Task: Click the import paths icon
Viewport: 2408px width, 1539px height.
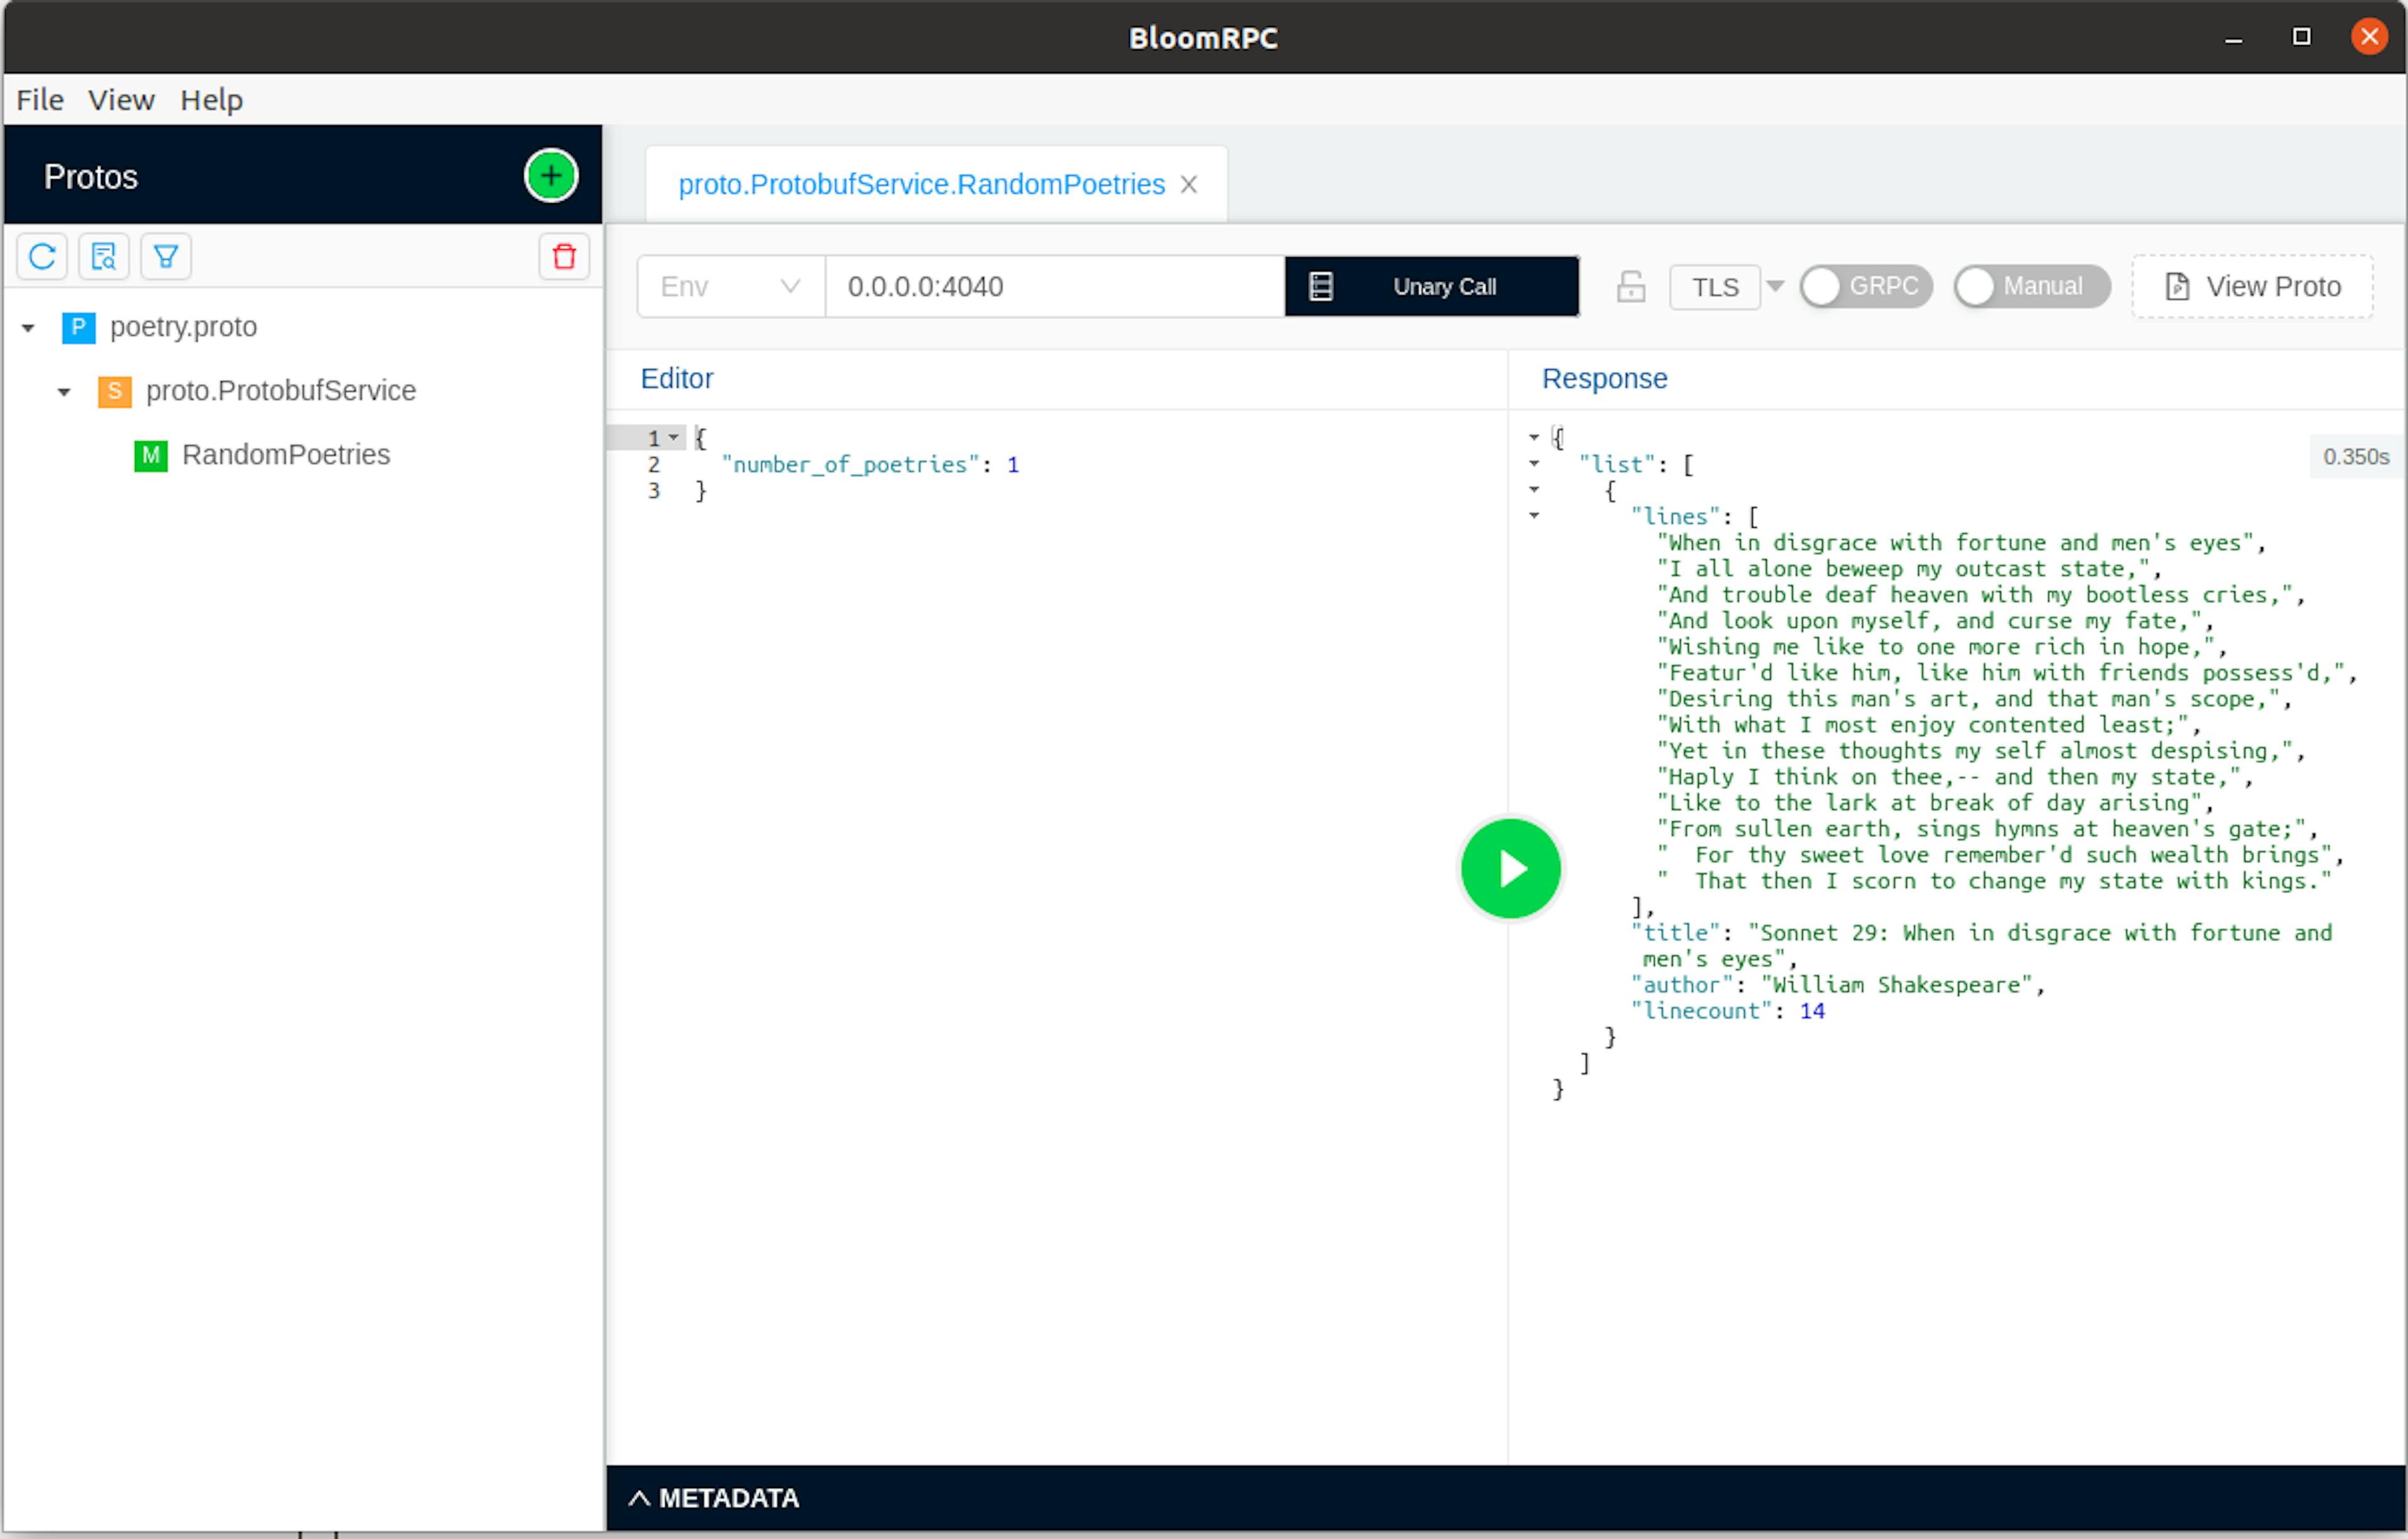Action: 104,257
